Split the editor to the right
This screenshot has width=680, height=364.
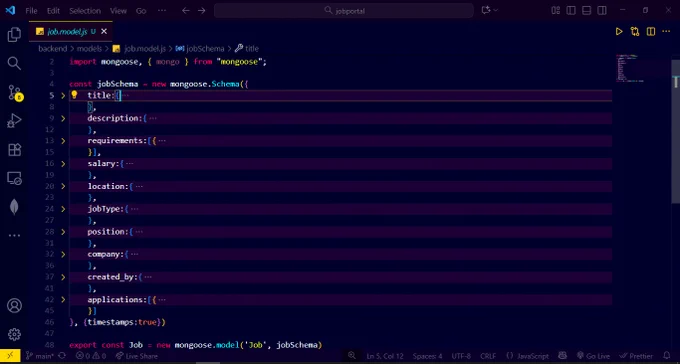(651, 31)
